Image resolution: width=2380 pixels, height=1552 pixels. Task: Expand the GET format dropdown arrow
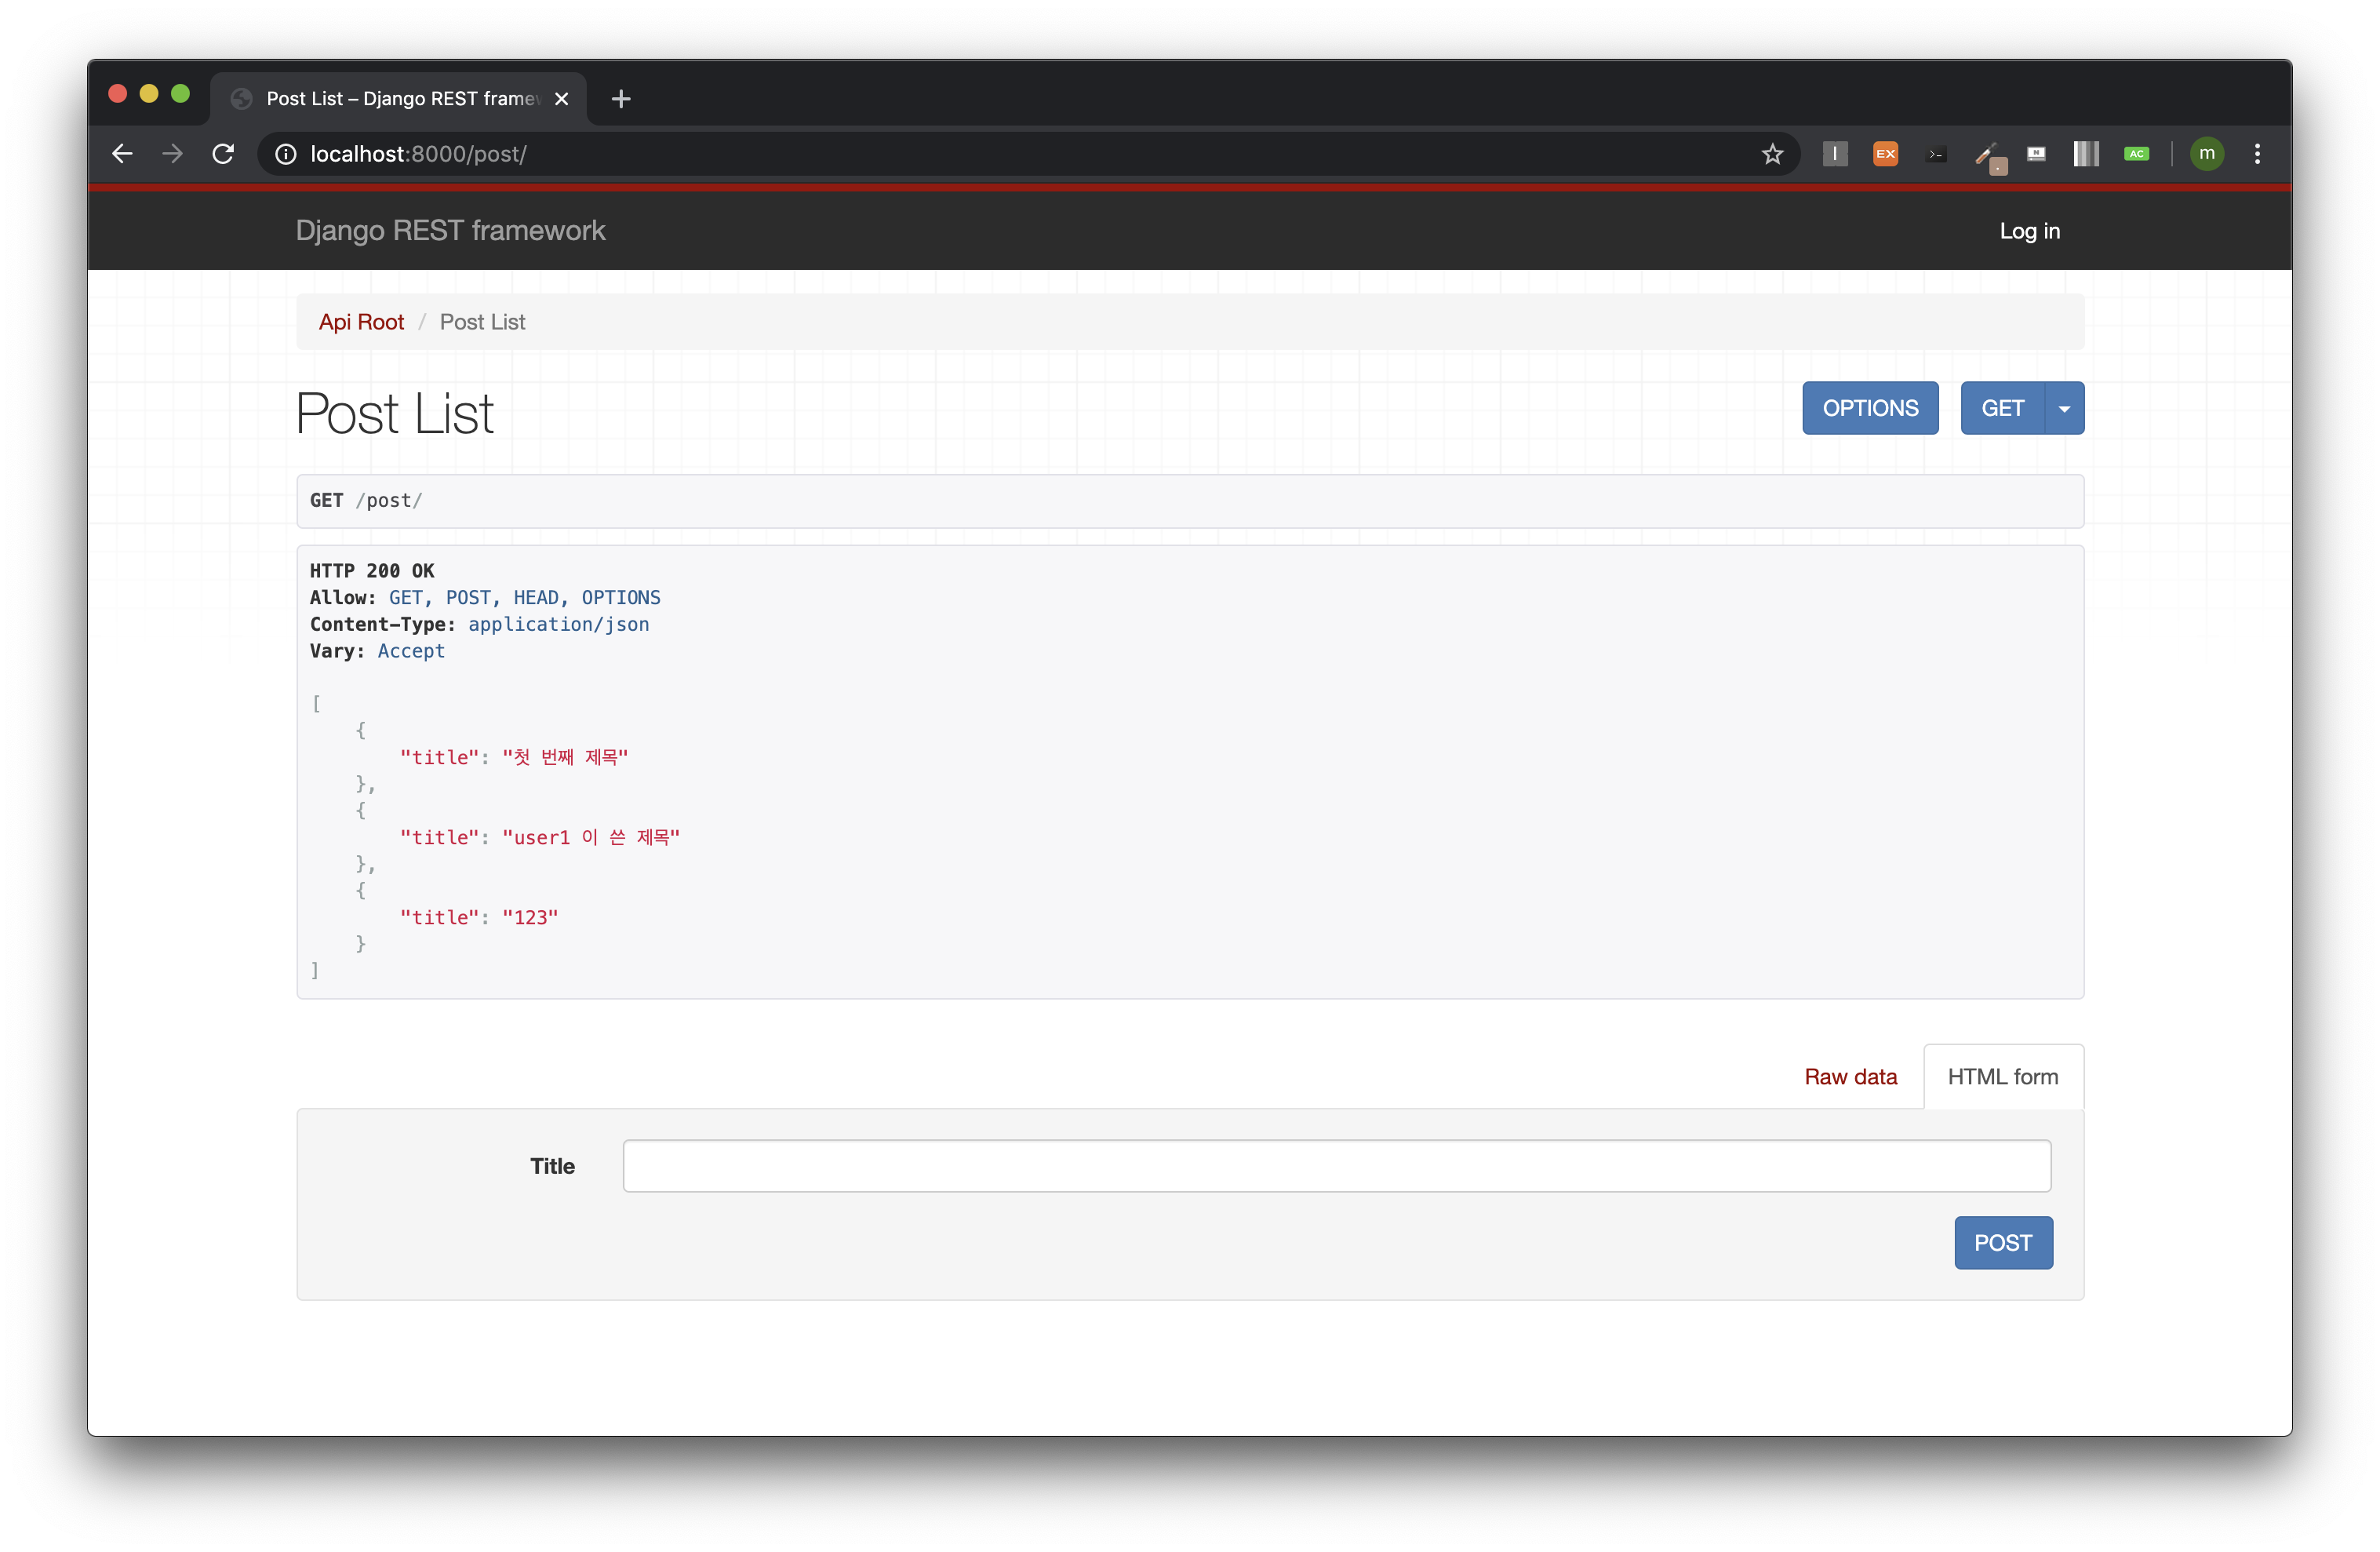pyautogui.click(x=2064, y=408)
